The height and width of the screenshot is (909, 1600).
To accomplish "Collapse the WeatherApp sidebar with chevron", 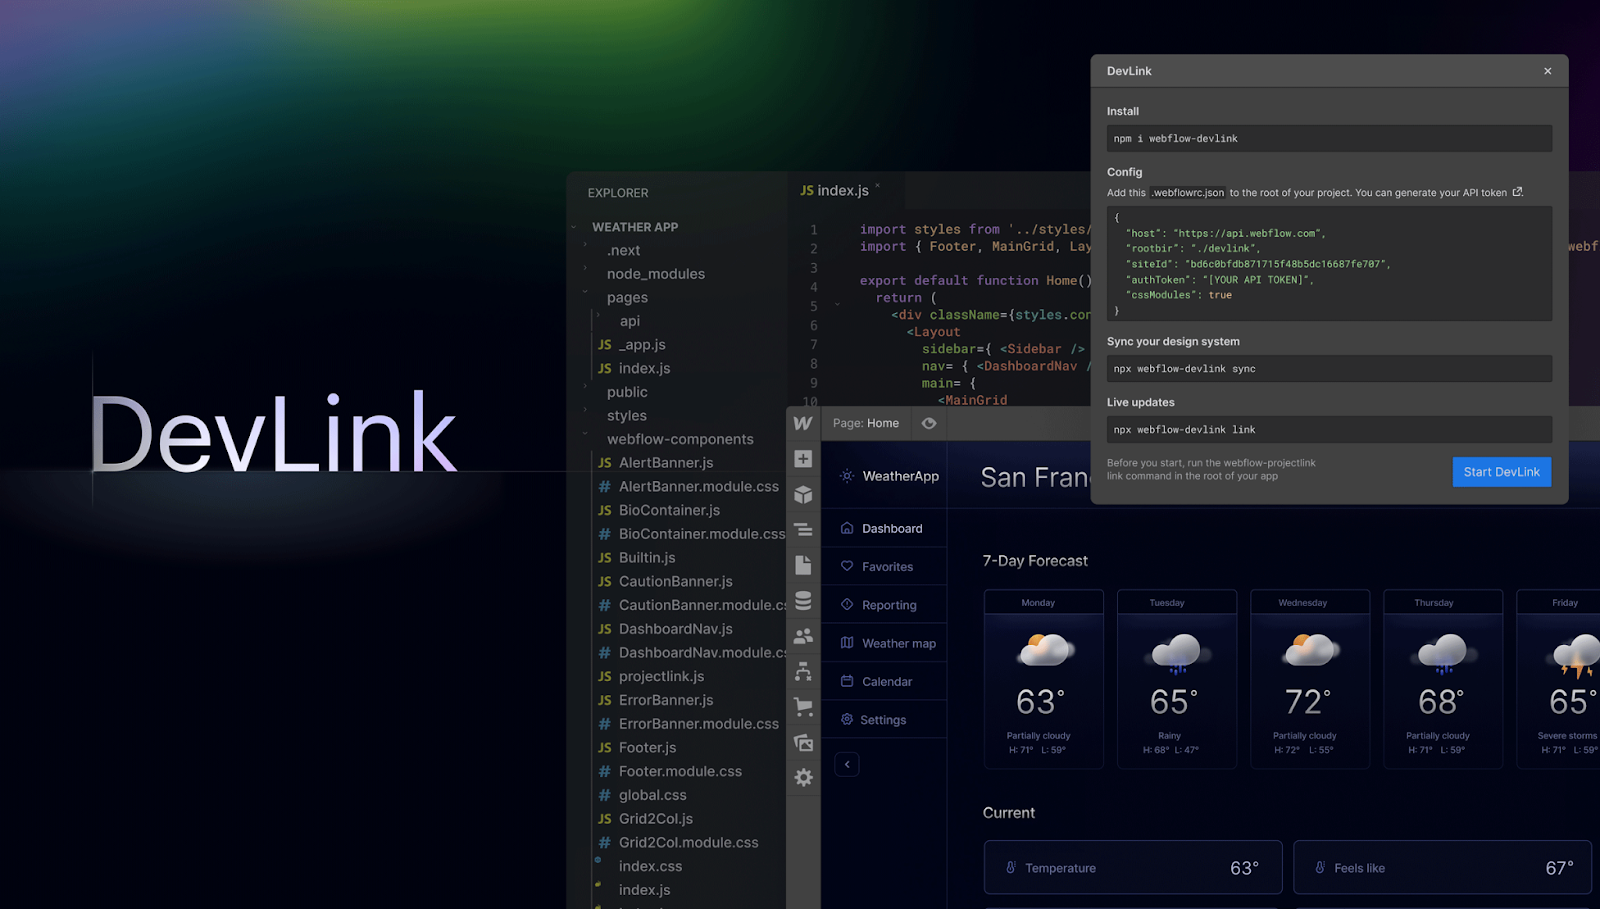I will tap(847, 765).
